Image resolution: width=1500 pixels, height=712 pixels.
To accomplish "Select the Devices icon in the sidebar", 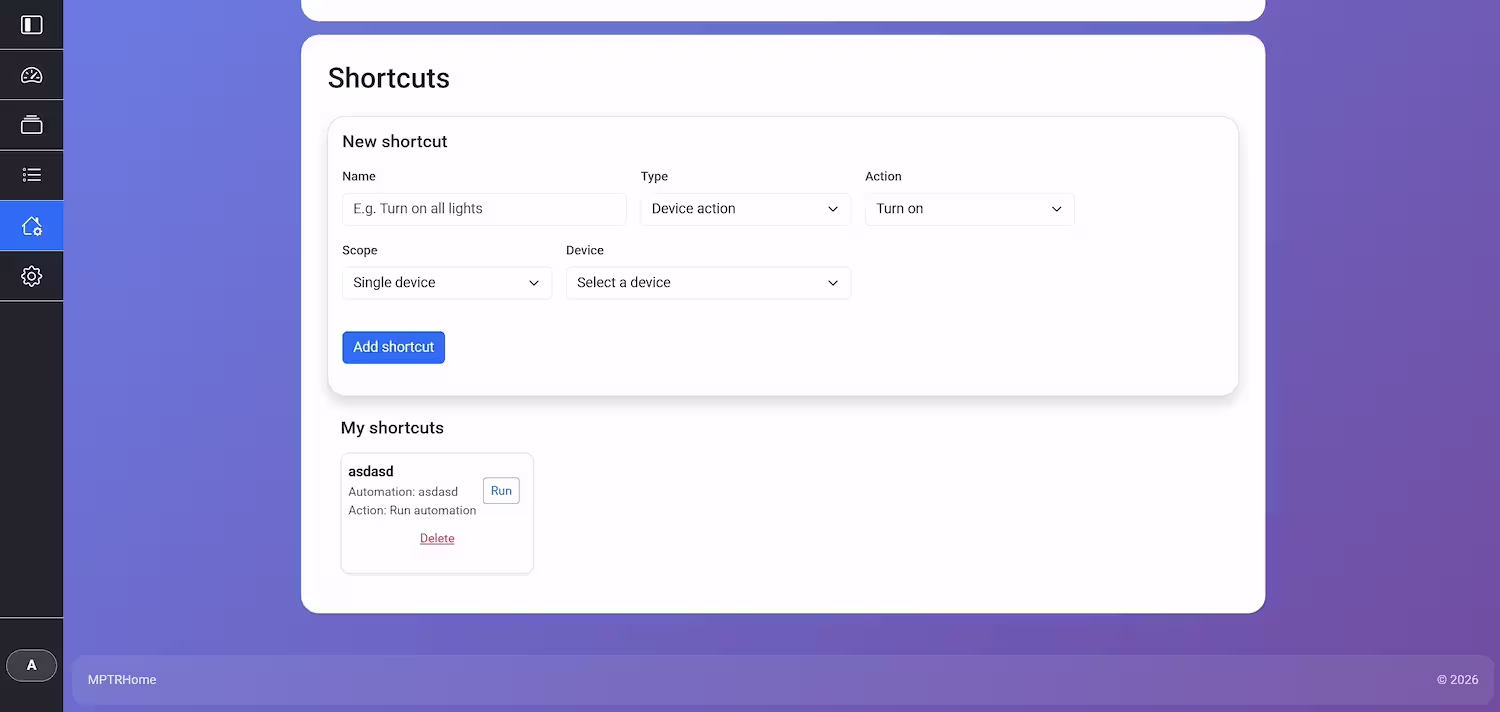I will [31, 124].
